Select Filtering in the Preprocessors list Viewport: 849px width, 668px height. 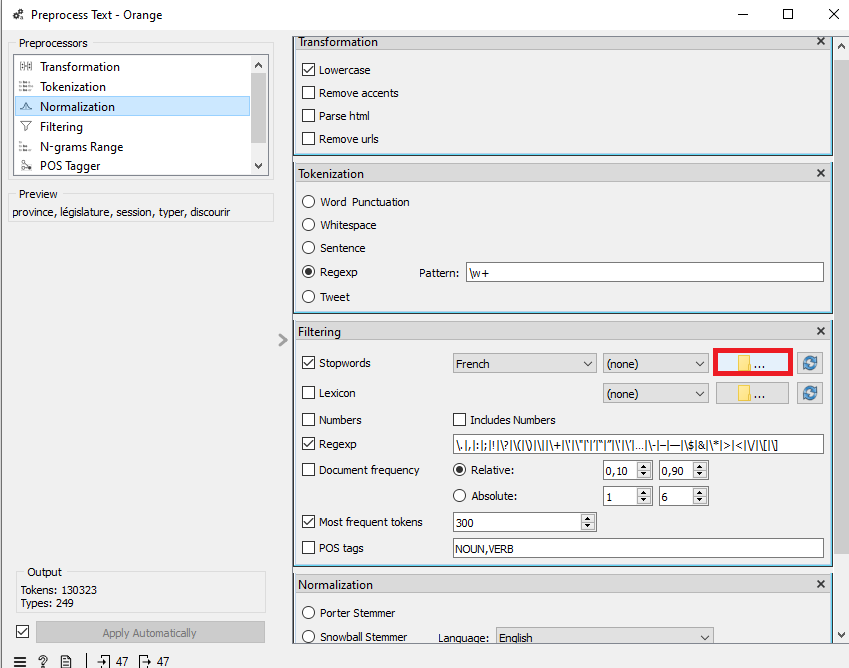coord(61,127)
